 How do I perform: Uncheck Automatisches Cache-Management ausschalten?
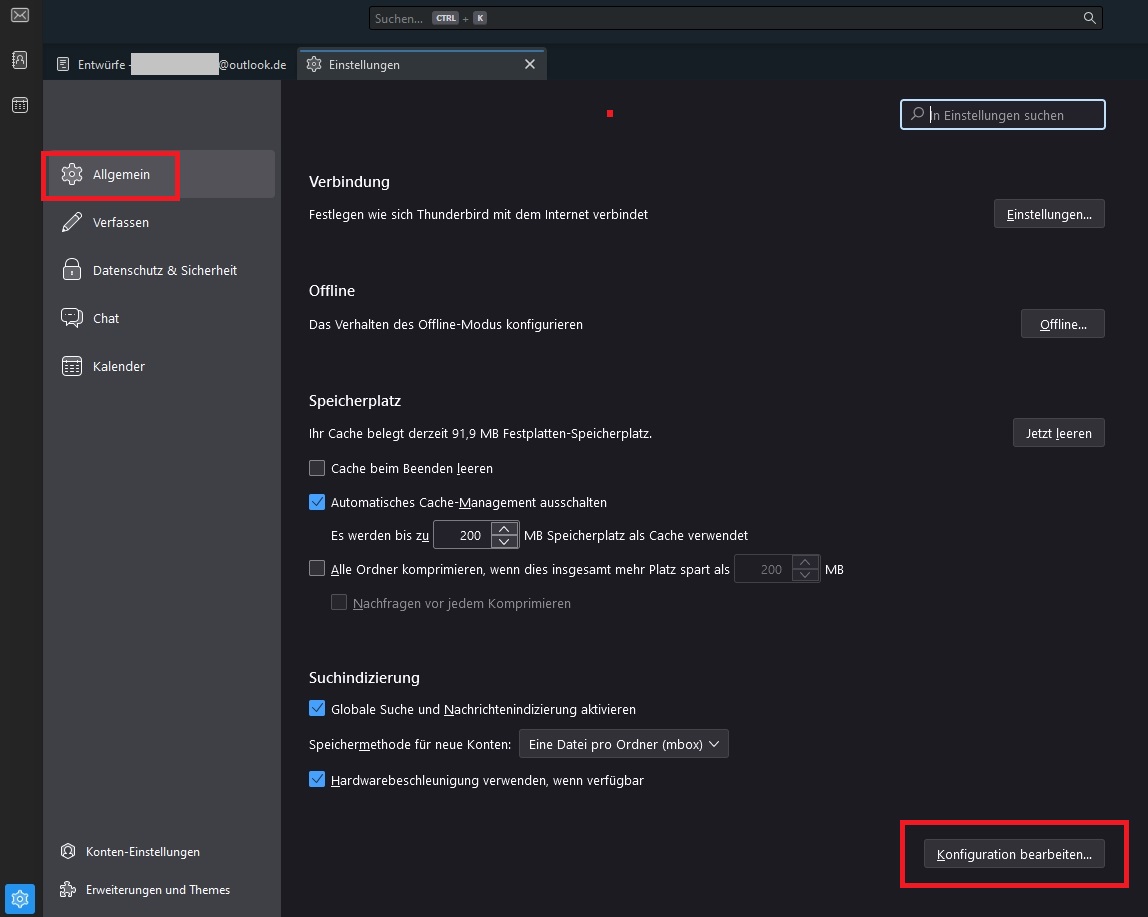(x=317, y=502)
